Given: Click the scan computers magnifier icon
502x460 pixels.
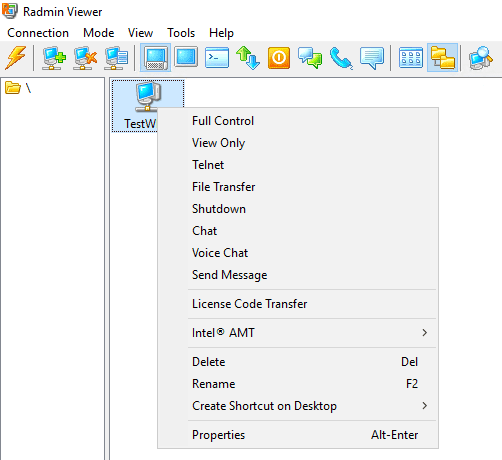Looking at the screenshot, I should pos(480,57).
